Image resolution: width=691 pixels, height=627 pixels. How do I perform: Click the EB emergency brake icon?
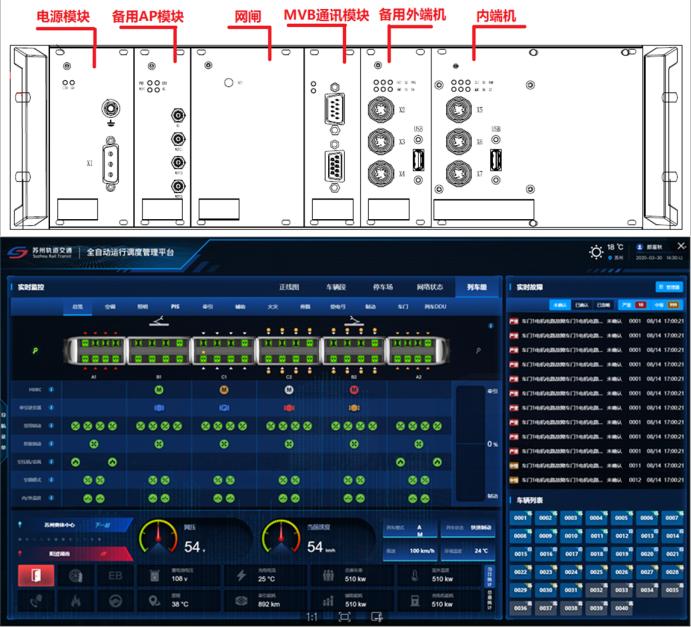tap(115, 575)
